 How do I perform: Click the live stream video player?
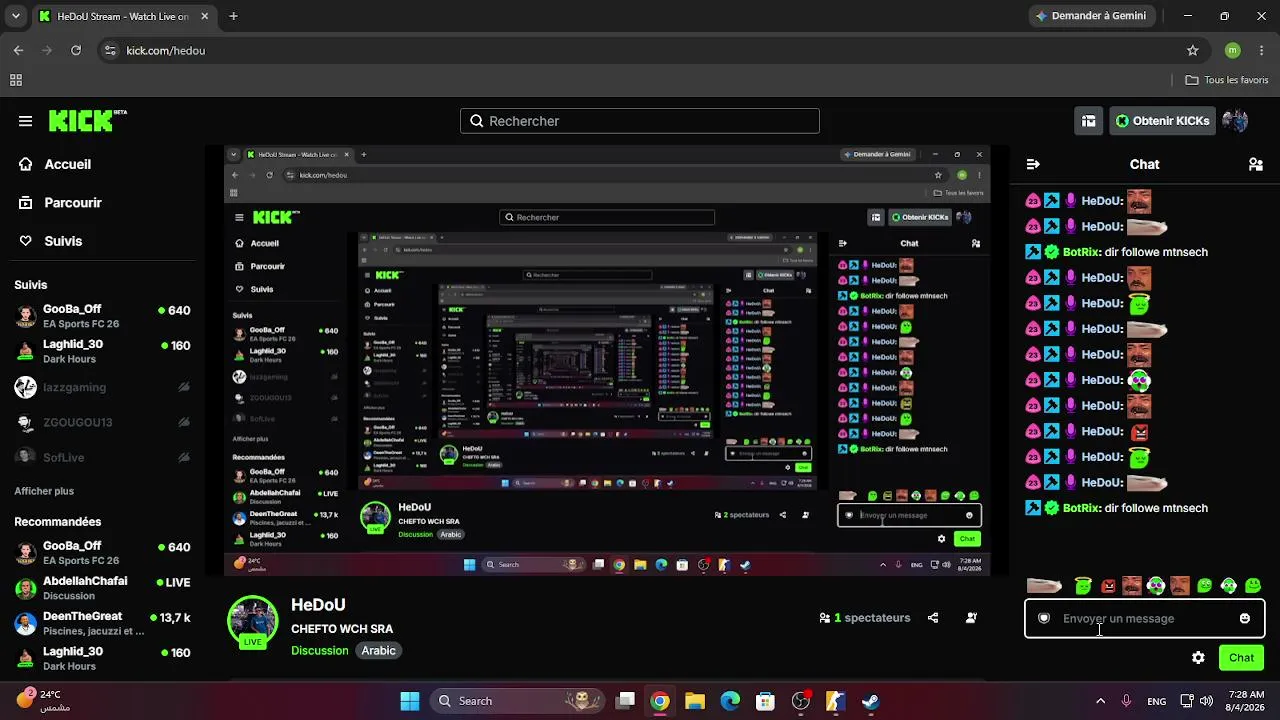607,361
